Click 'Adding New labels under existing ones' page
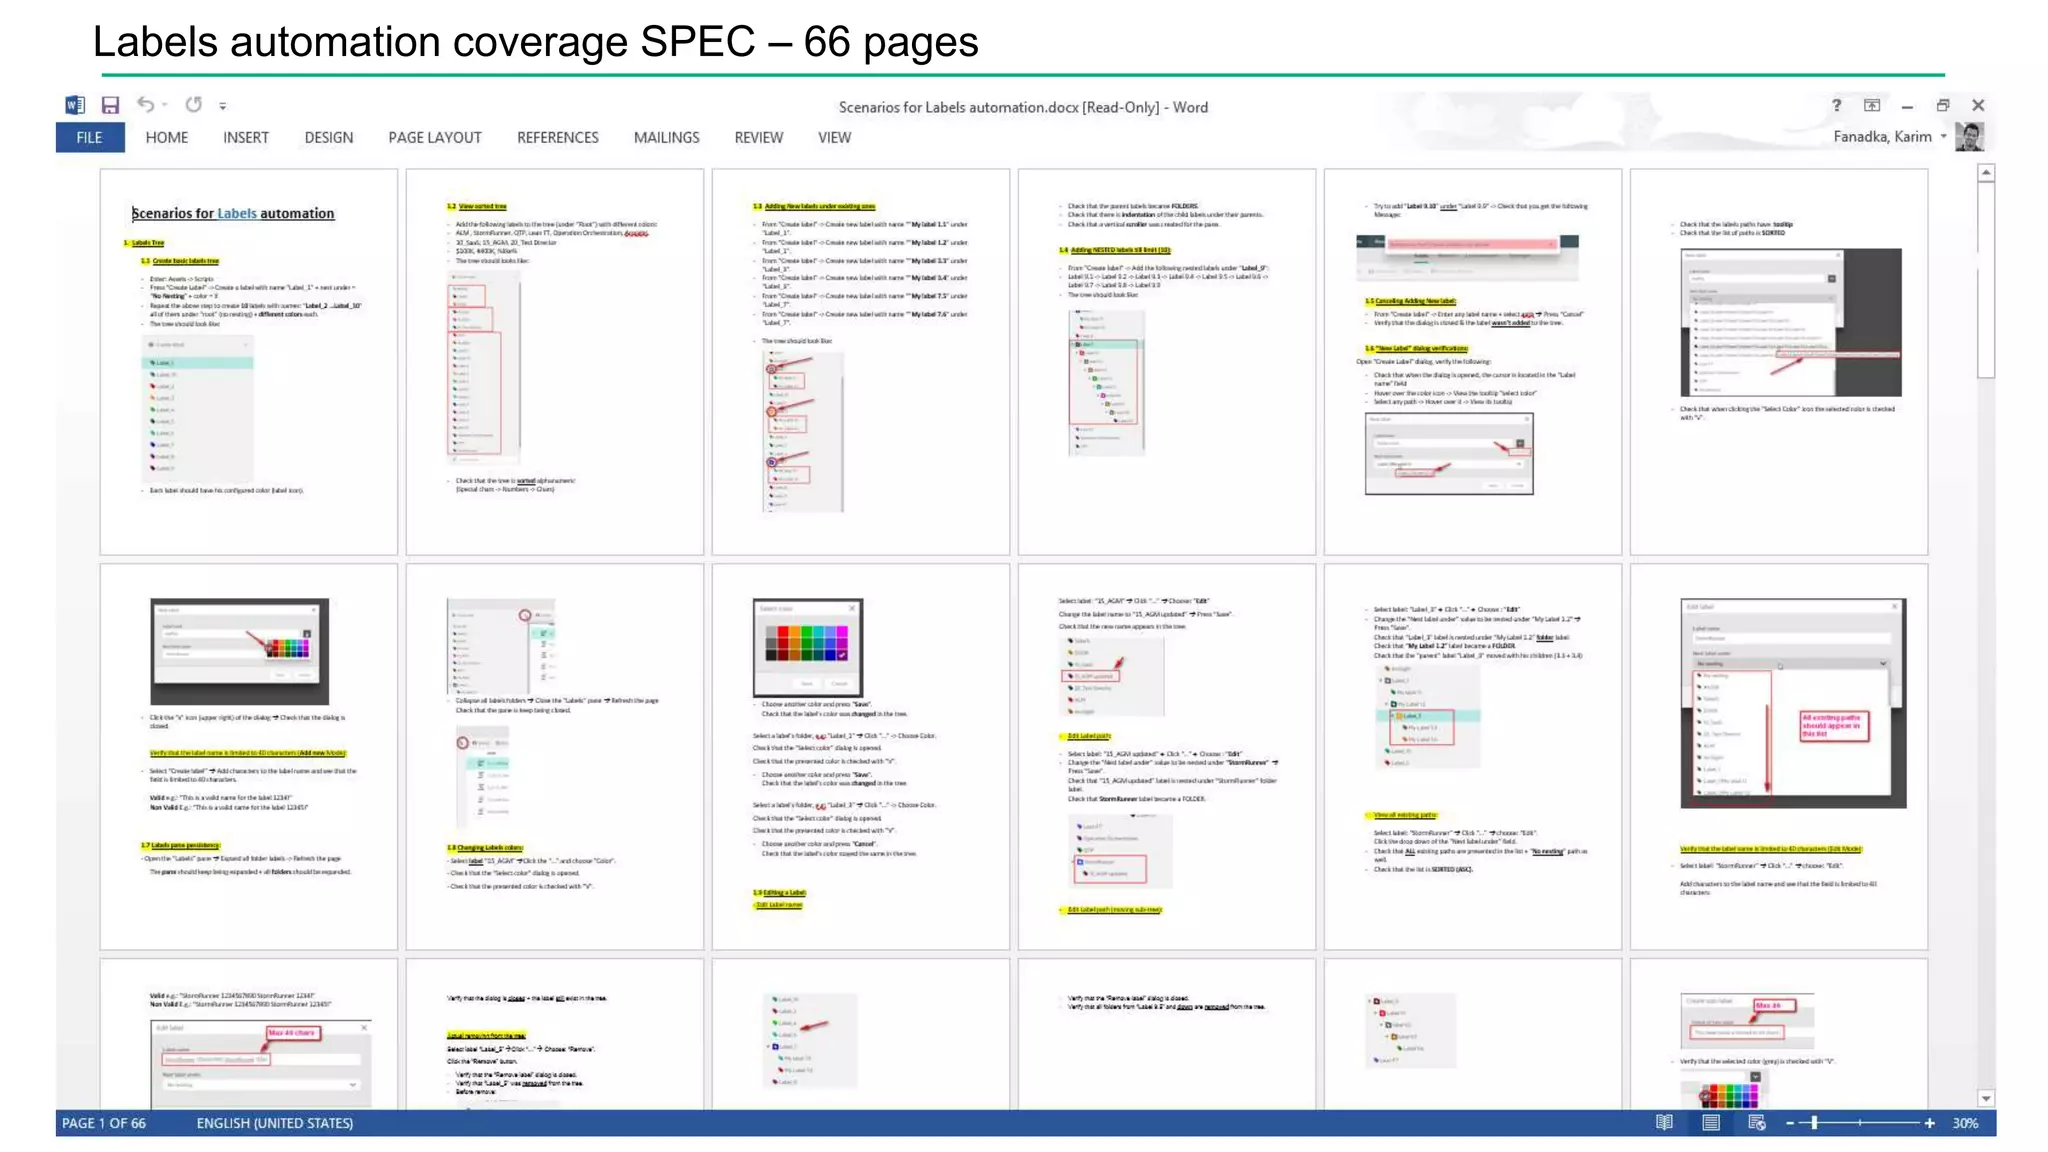The width and height of the screenshot is (2048, 1152). tap(861, 362)
